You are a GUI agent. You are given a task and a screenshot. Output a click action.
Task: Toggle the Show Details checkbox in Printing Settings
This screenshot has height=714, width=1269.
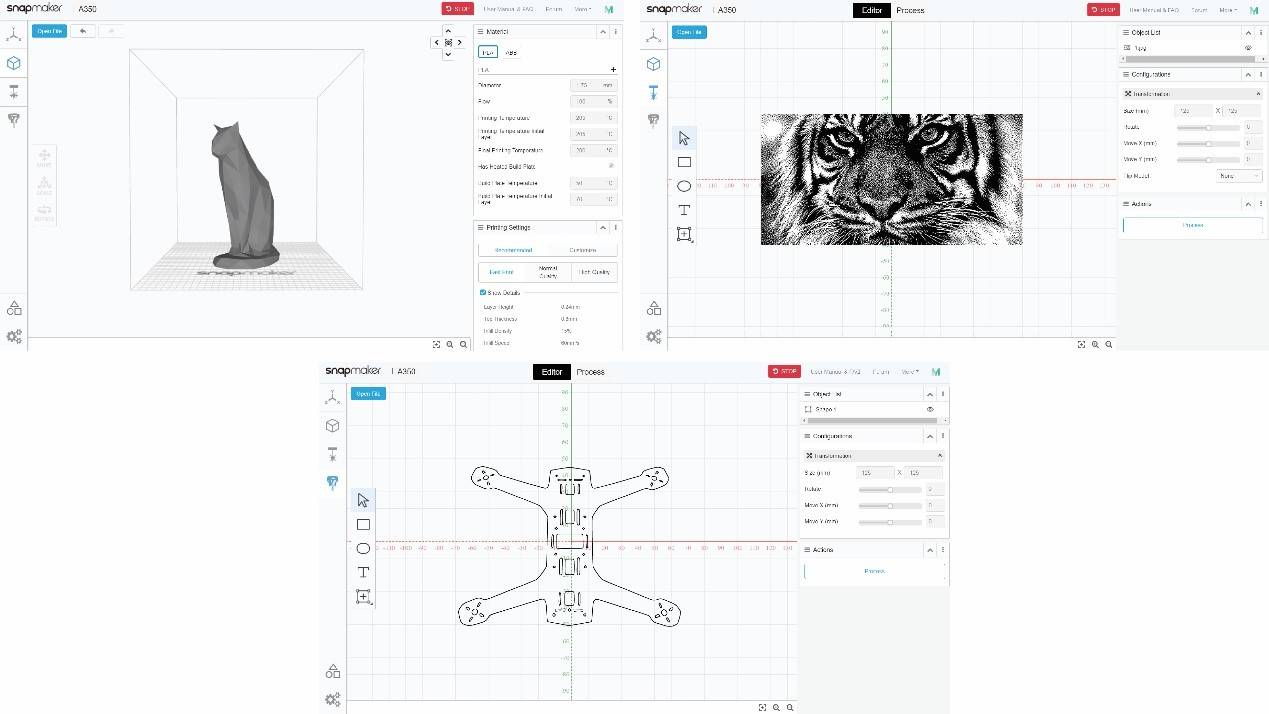484,292
